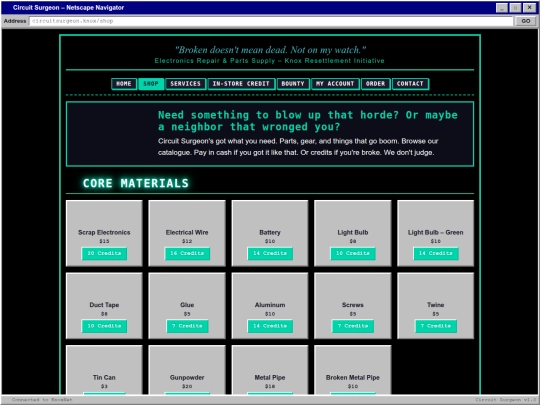
Task: Select the Metal Pipe product name
Action: [x=270, y=377]
